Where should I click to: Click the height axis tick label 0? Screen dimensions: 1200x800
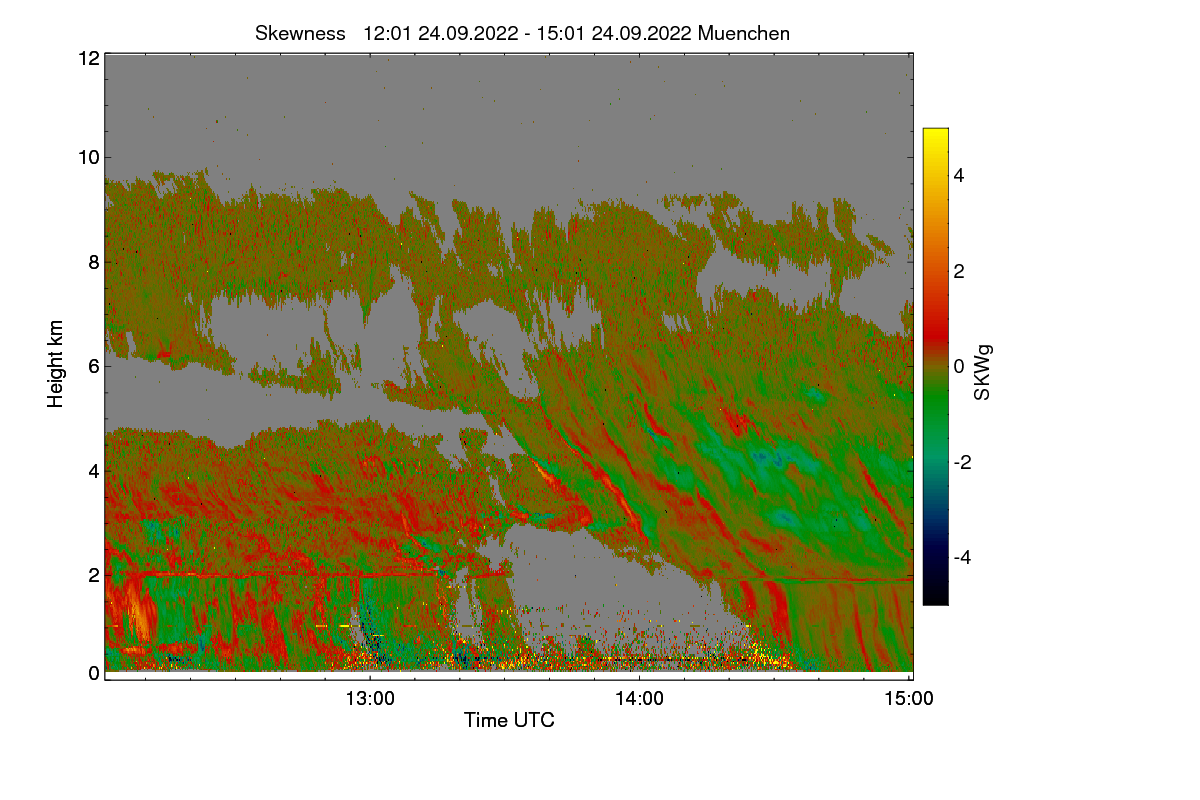[93, 673]
